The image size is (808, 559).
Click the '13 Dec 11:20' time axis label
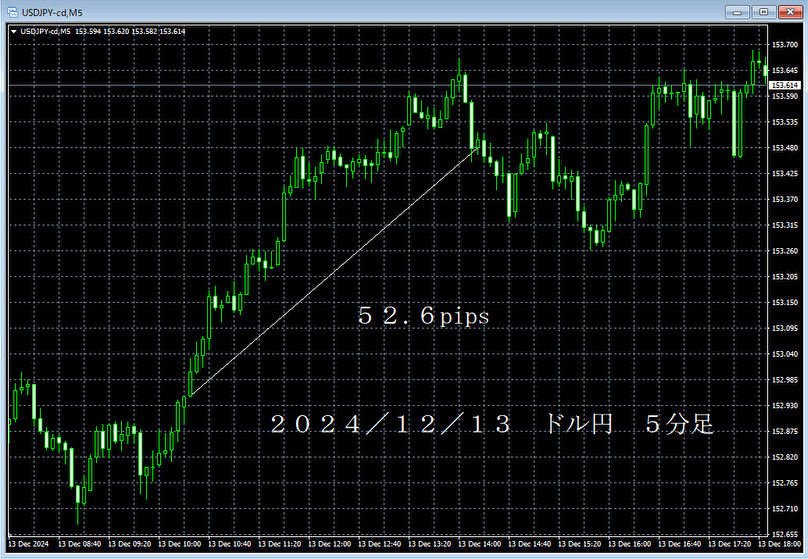click(x=279, y=544)
